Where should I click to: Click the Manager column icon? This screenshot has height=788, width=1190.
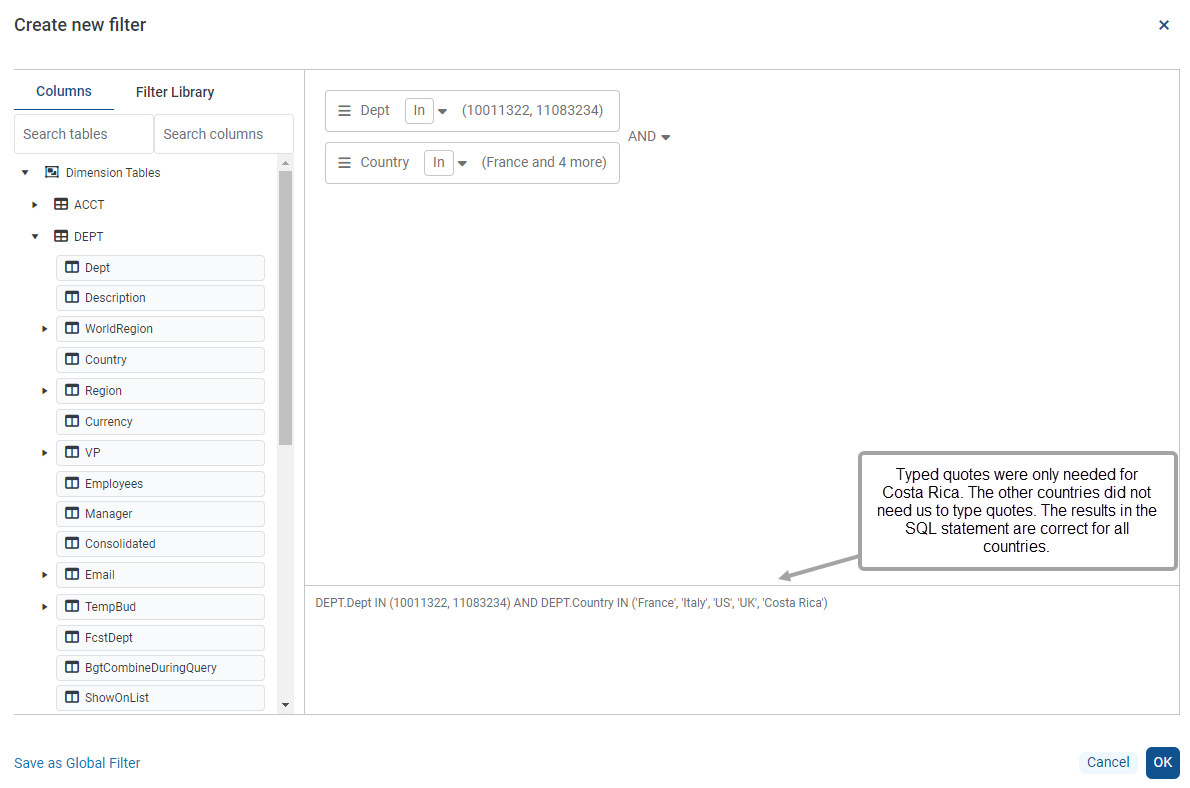point(72,514)
